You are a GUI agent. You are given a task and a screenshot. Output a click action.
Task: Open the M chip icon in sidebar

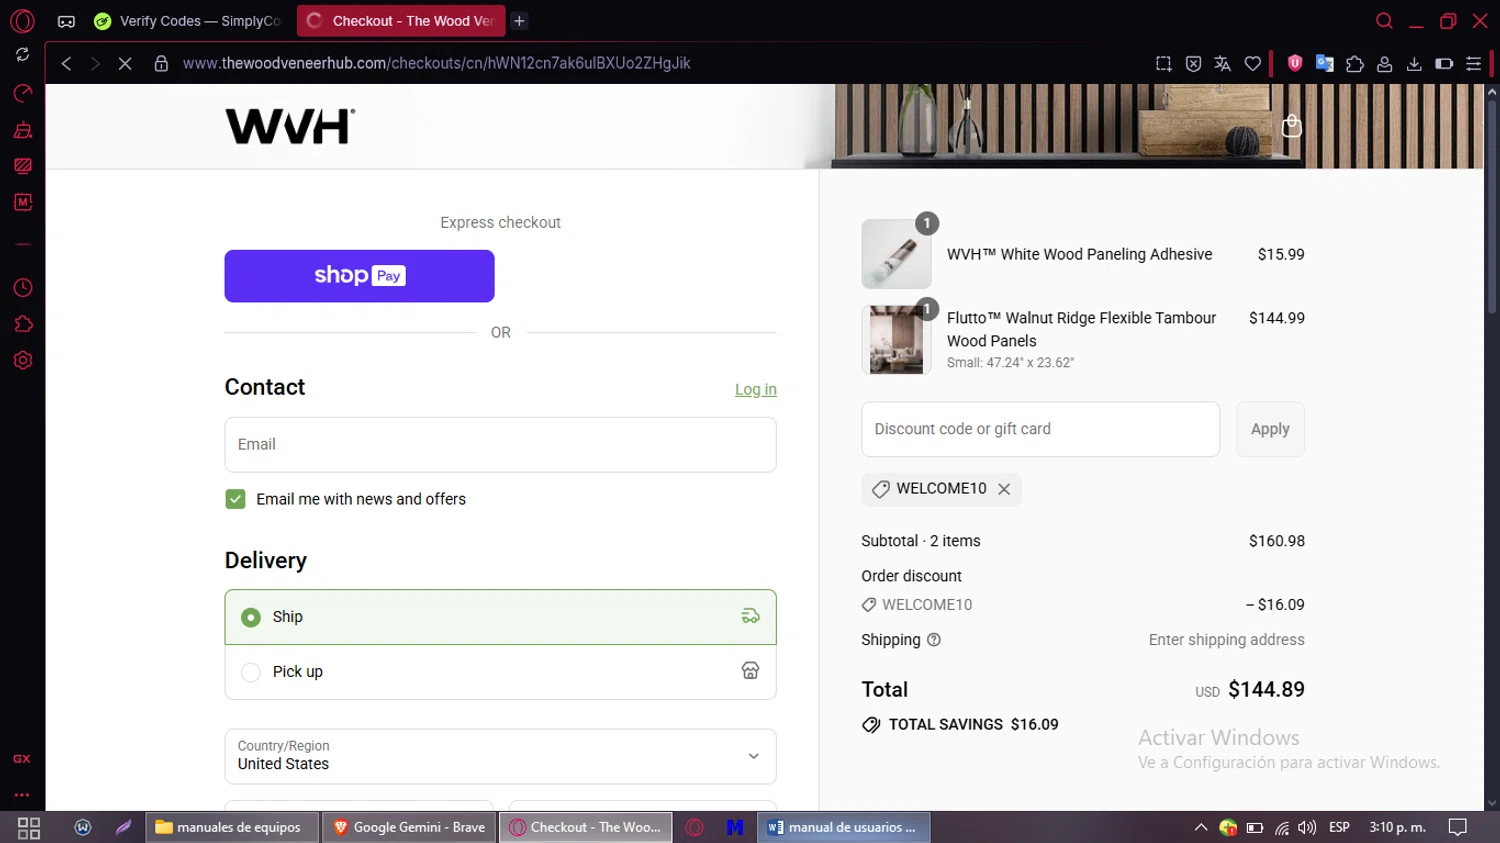(x=22, y=202)
